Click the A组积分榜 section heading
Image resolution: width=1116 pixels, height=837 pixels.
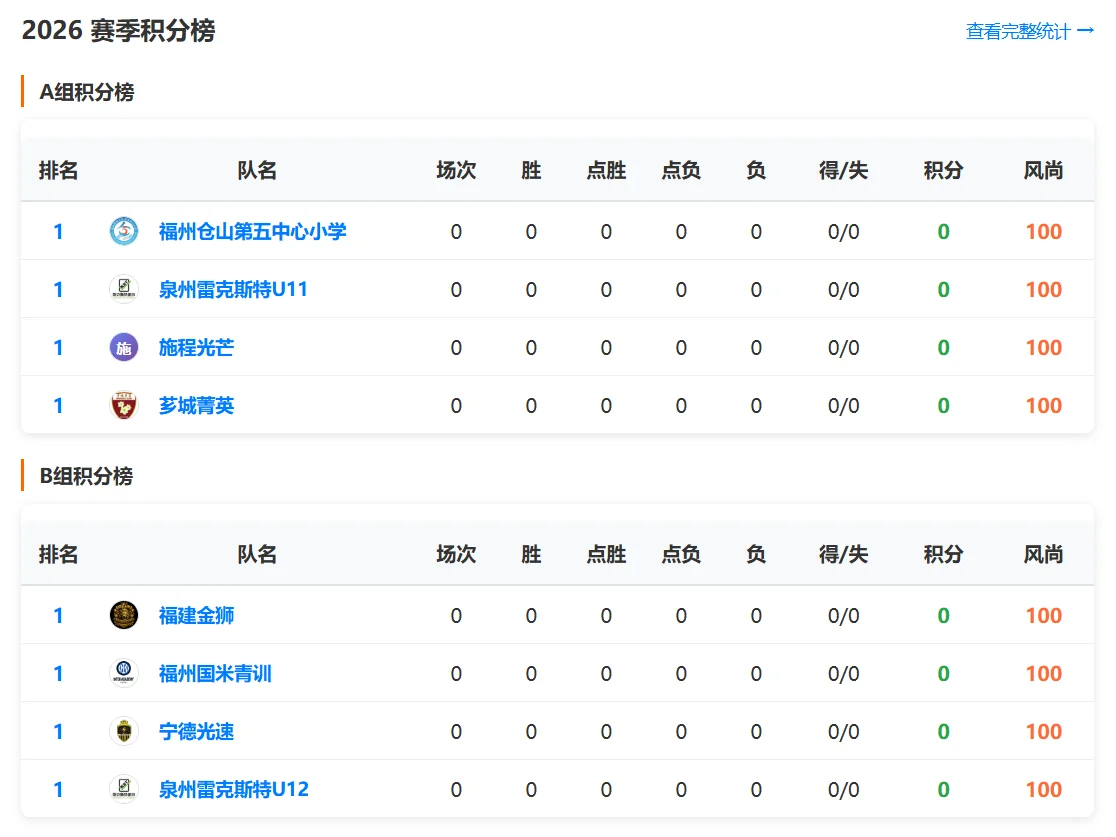pos(87,92)
